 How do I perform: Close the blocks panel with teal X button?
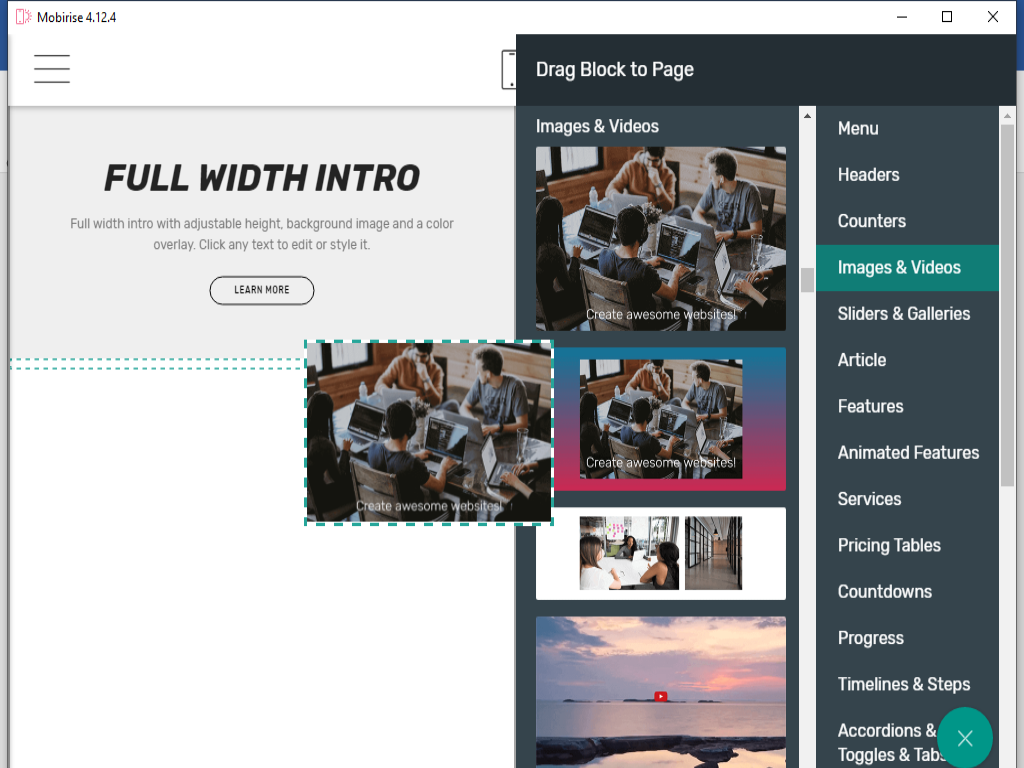[x=964, y=738]
